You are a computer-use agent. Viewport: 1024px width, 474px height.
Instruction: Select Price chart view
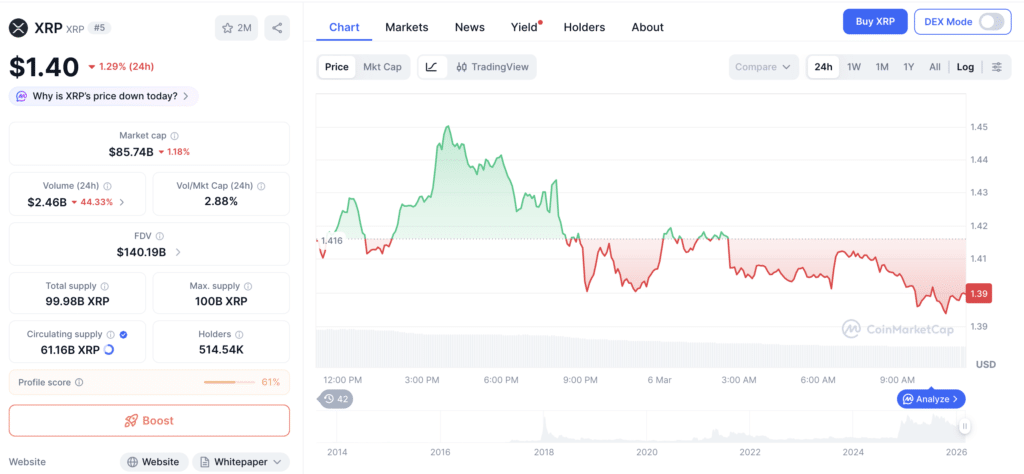tap(337, 67)
